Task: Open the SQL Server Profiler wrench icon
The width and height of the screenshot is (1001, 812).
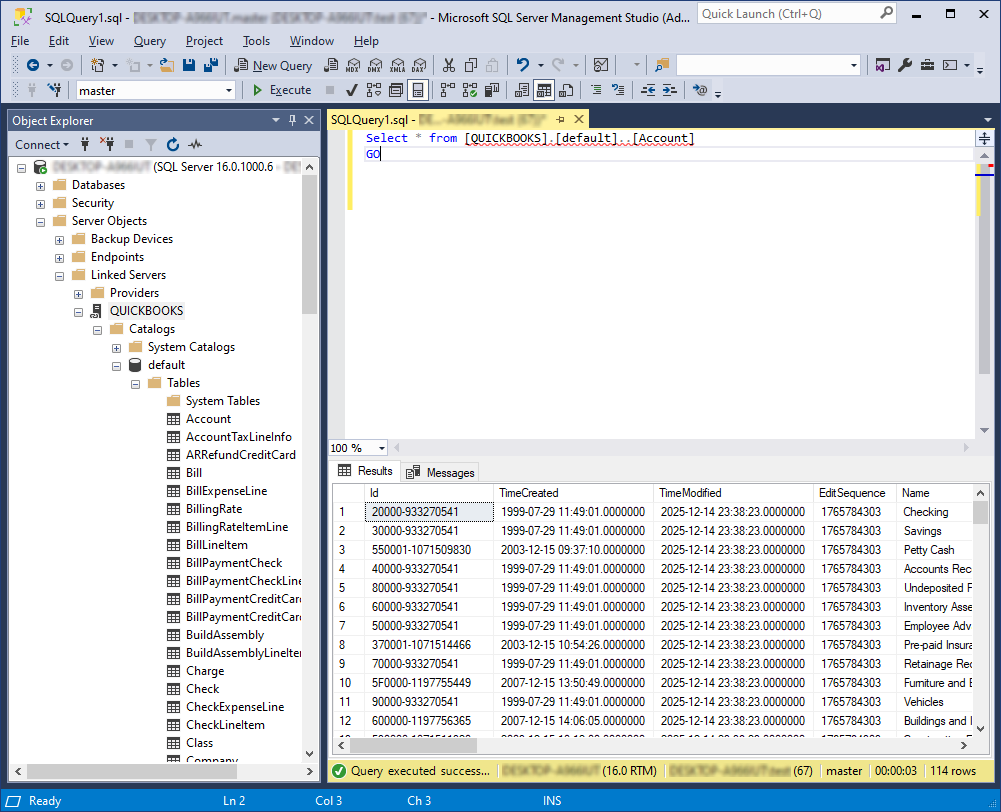Action: pos(905,66)
